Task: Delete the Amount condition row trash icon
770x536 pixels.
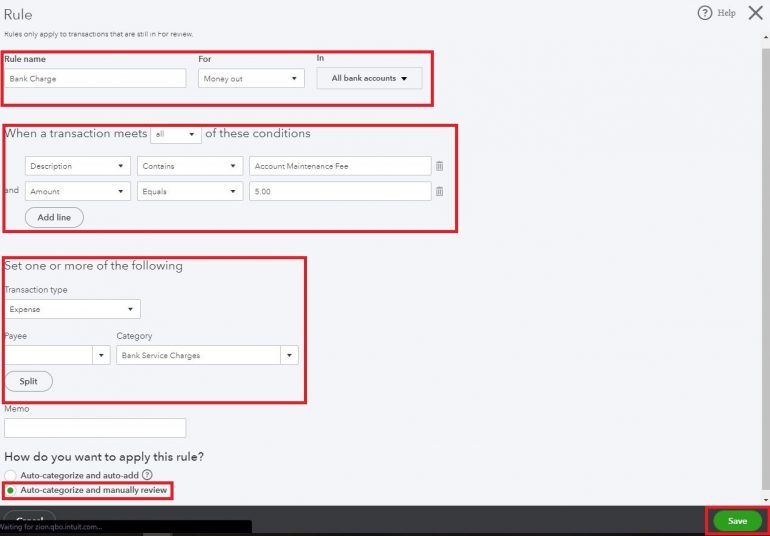Action: point(439,191)
